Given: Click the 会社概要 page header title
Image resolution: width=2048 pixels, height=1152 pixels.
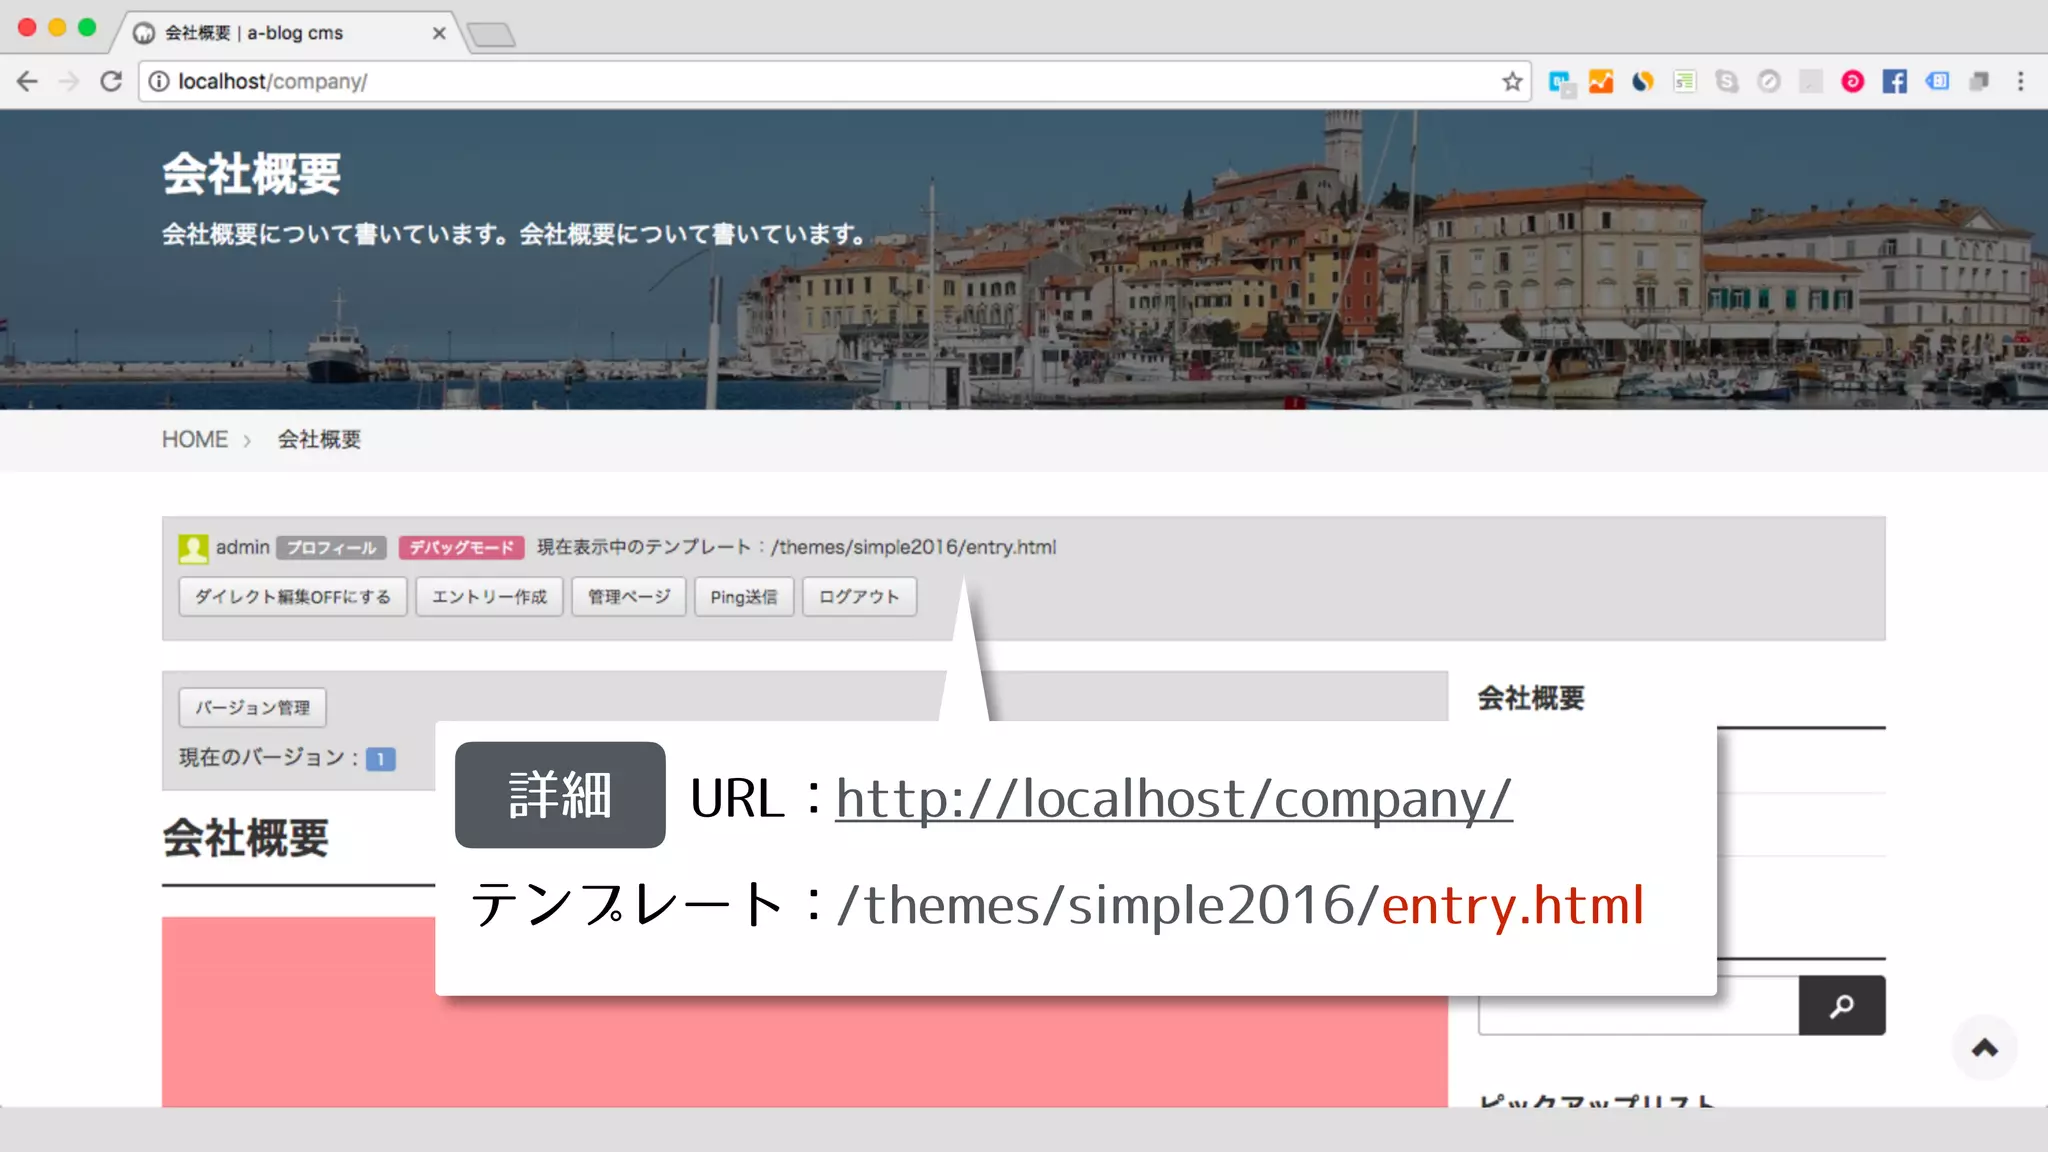Looking at the screenshot, I should [x=251, y=174].
